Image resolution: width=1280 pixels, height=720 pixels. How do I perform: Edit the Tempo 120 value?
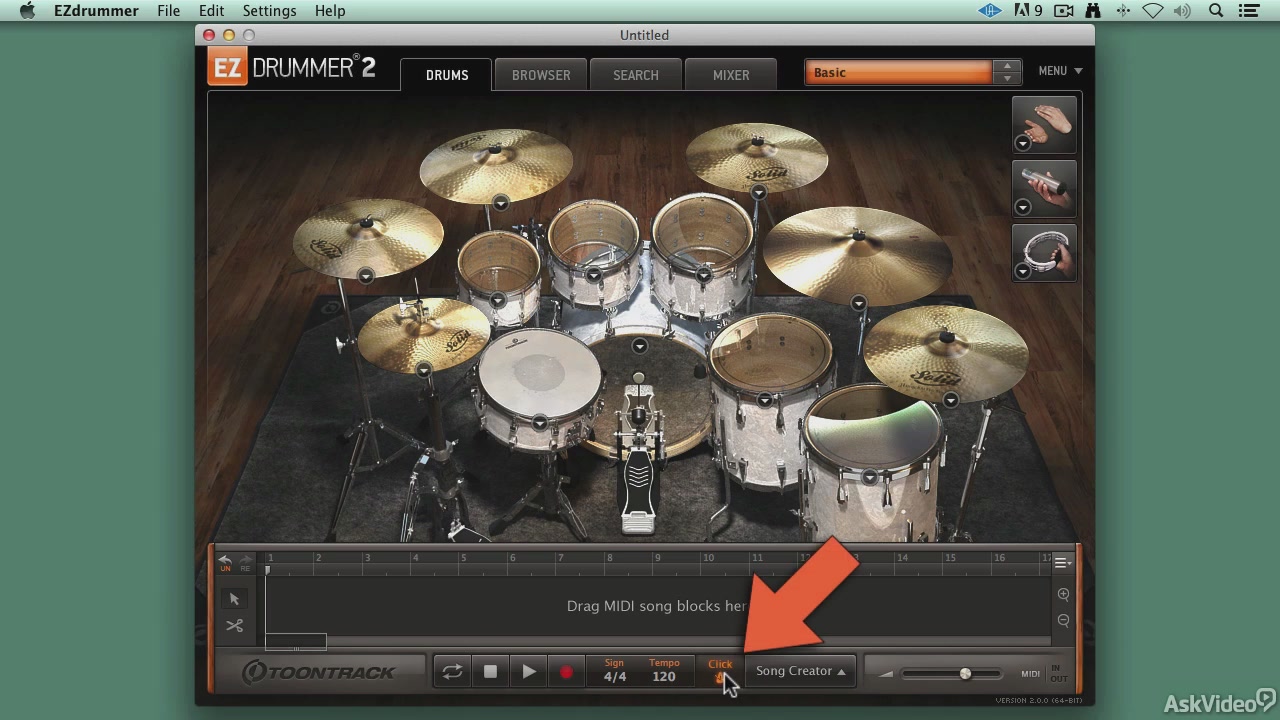pyautogui.click(x=664, y=671)
